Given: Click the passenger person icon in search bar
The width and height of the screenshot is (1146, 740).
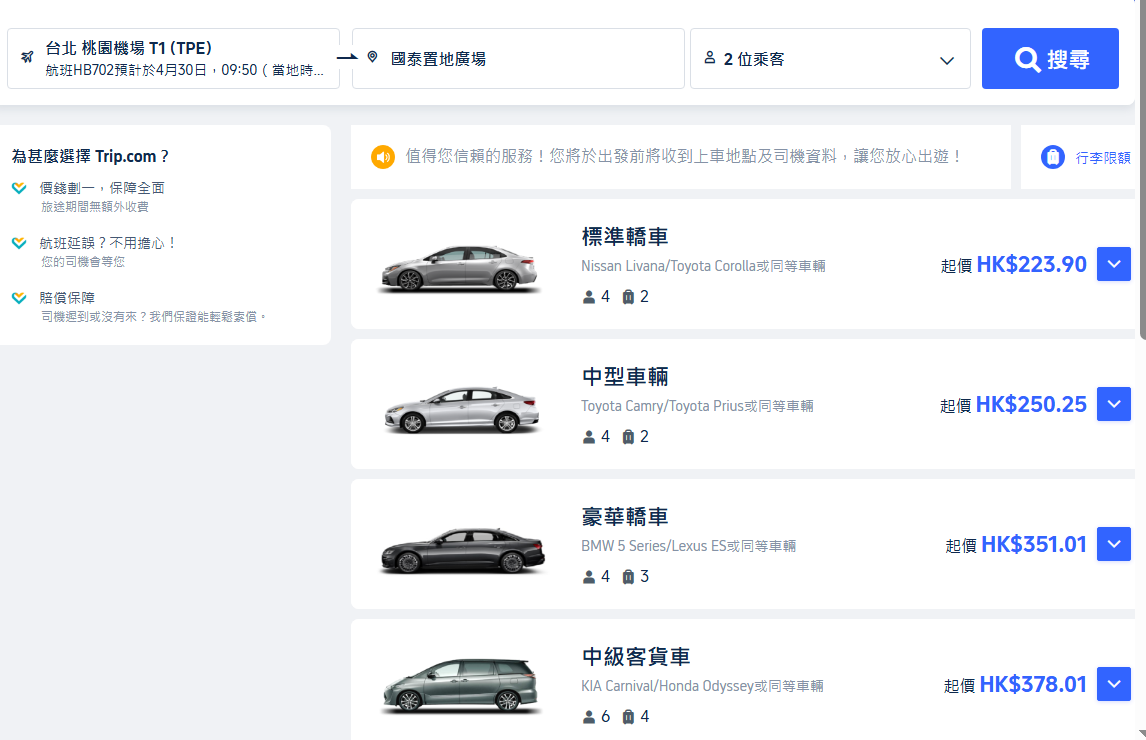Looking at the screenshot, I should [710, 58].
